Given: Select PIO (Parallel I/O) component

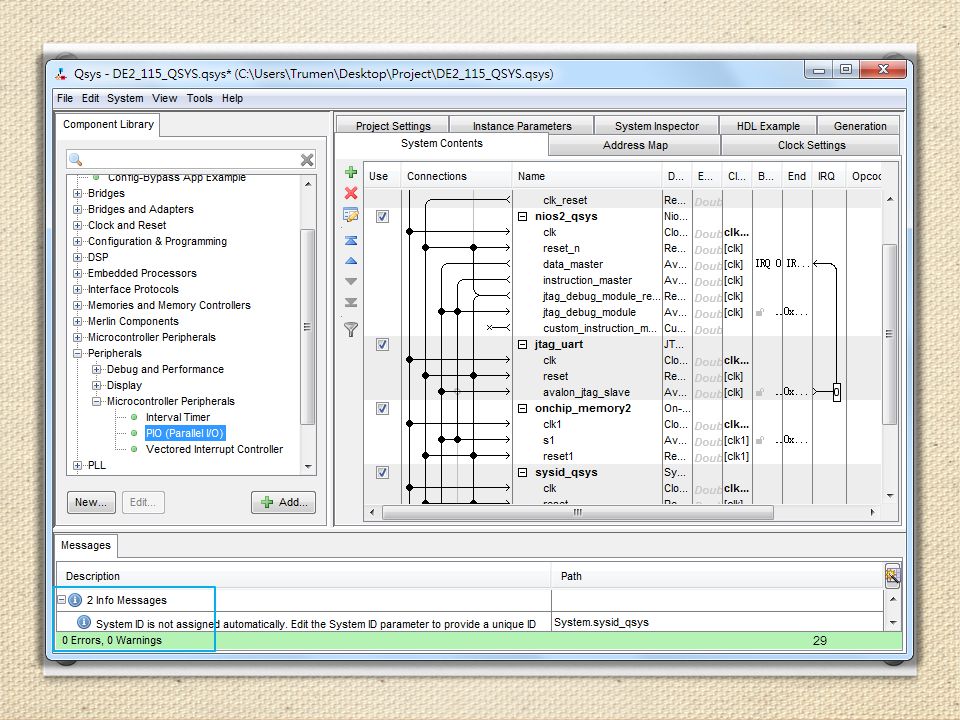Looking at the screenshot, I should click(x=185, y=433).
